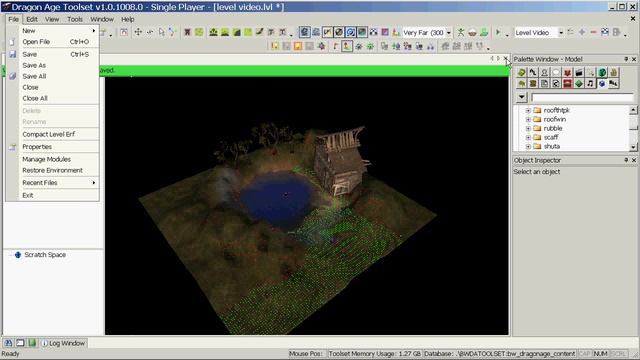640x360 pixels.
Task: Toggle the highlighted blue ring display button
Action: tap(350, 32)
